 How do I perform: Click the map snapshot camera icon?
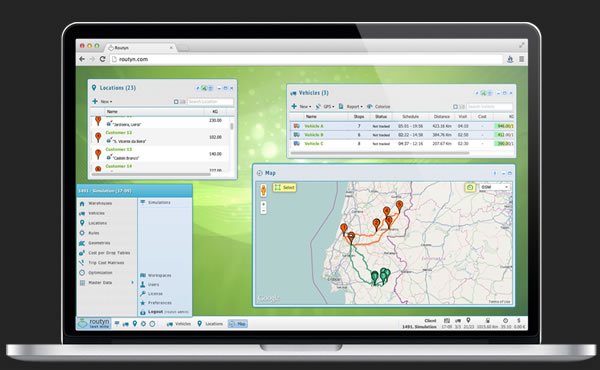[470, 187]
